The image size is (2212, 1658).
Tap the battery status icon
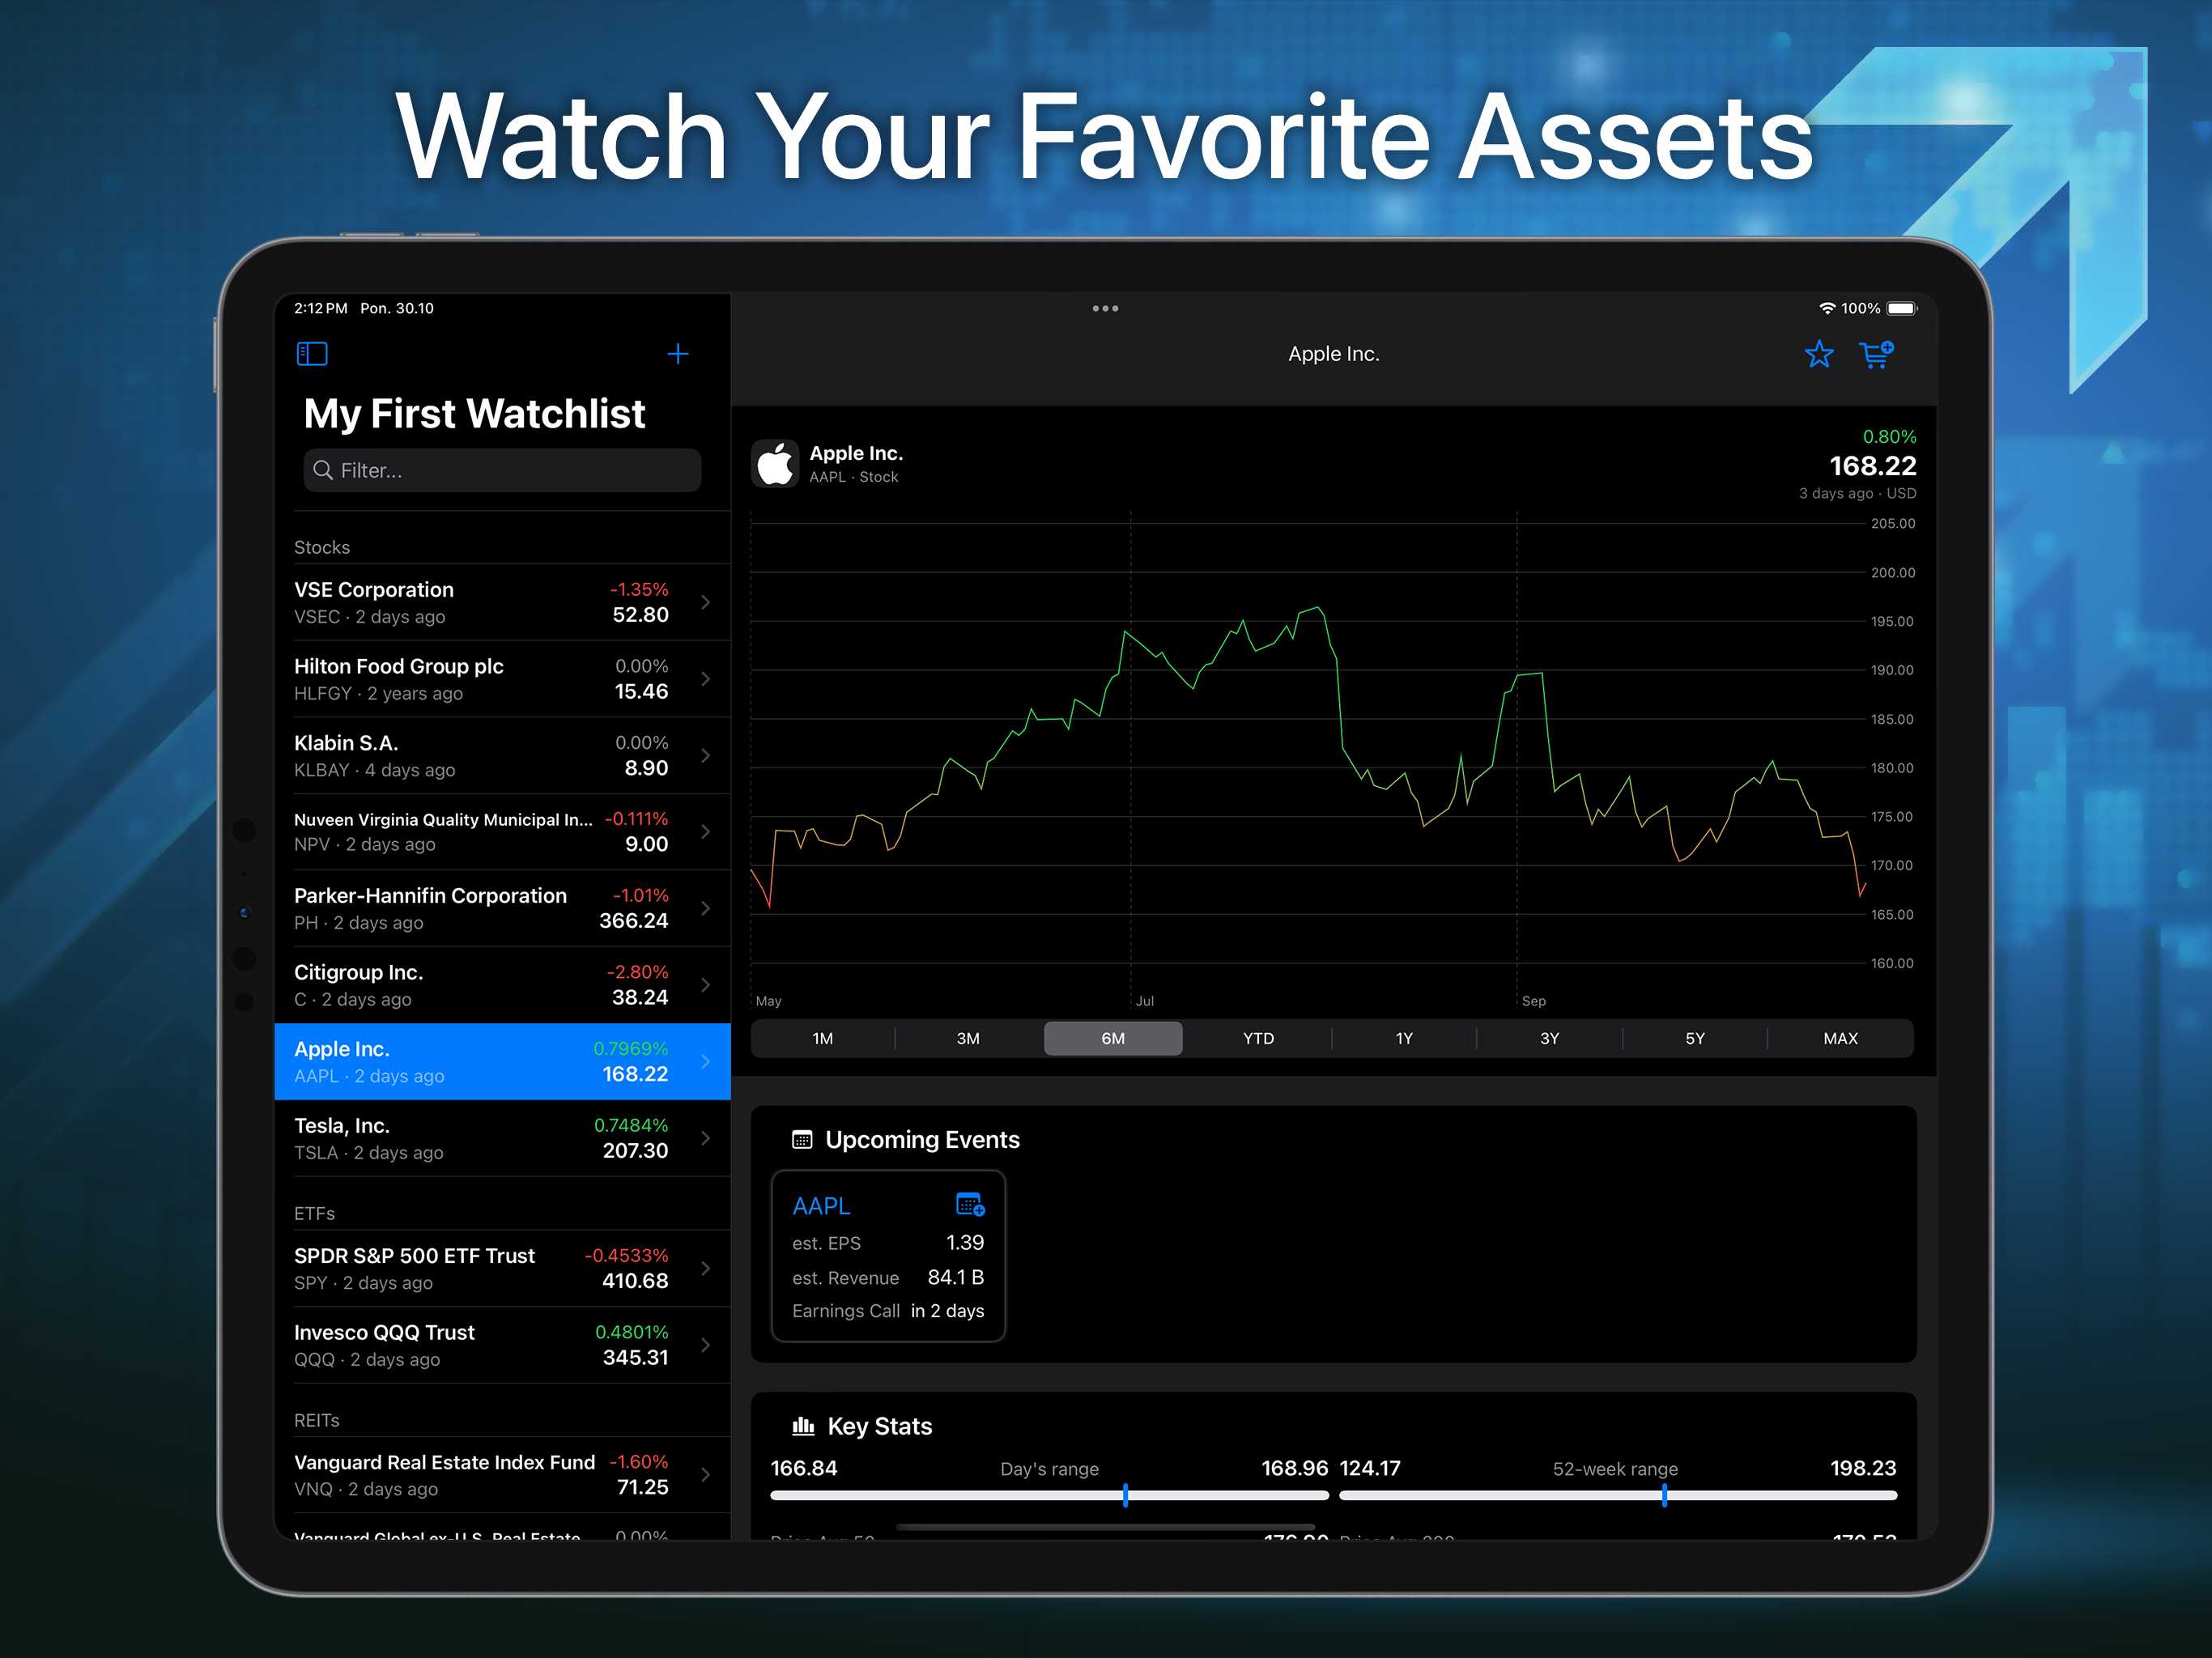[1902, 308]
